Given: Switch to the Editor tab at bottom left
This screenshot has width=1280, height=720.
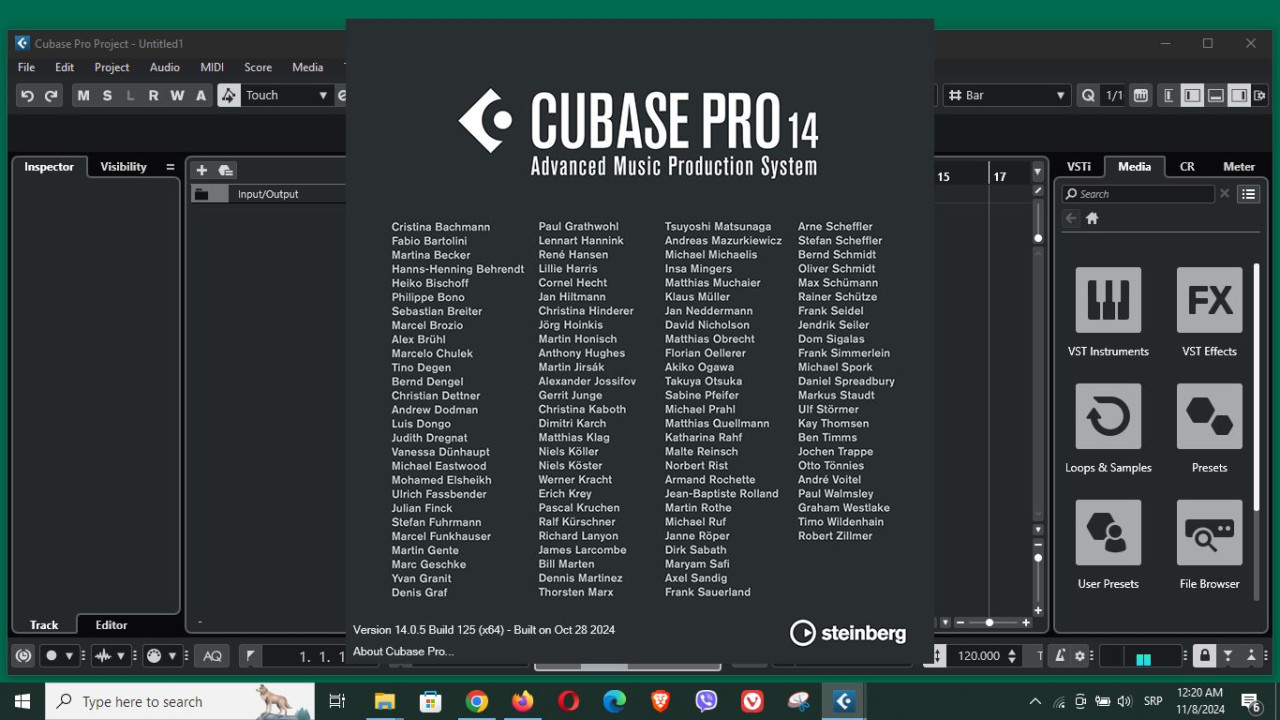Looking at the screenshot, I should pos(111,625).
